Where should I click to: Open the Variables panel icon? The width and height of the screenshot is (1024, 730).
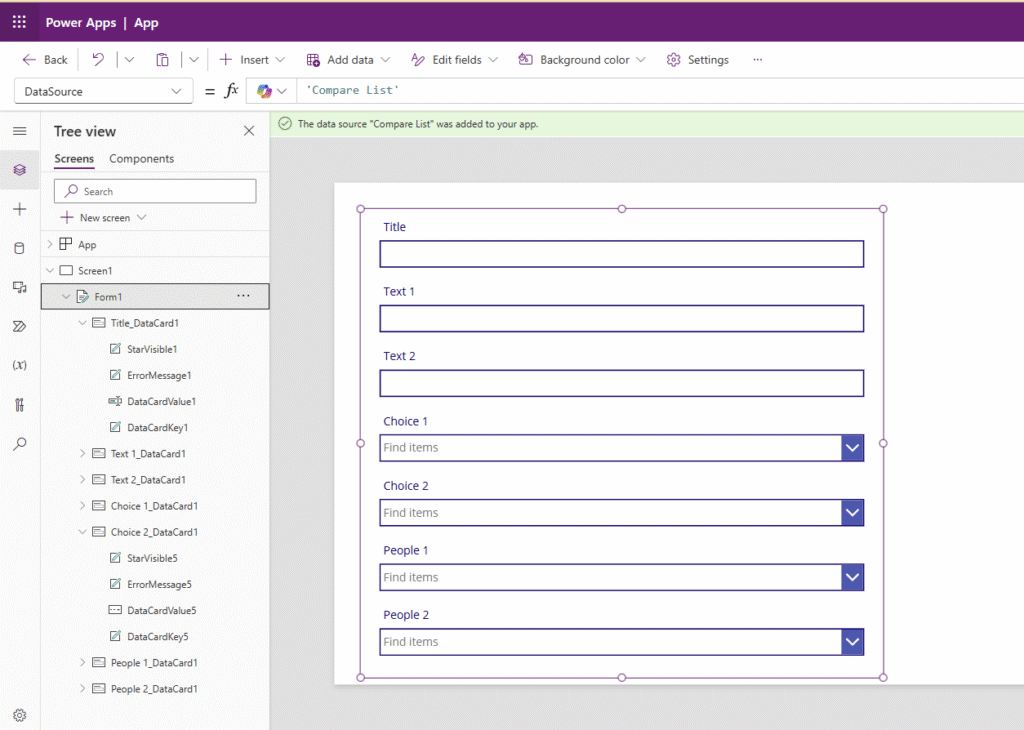[x=20, y=365]
